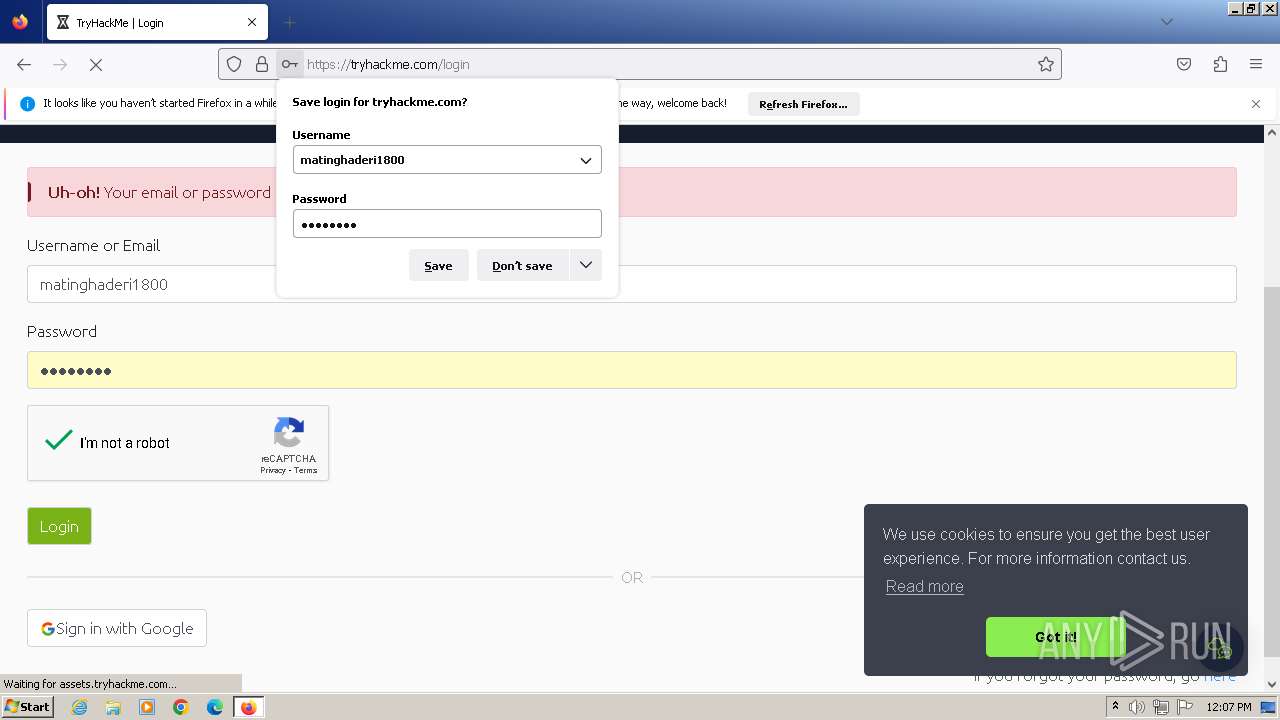Open the list all tabs chevron
The height and width of the screenshot is (720, 1280).
click(x=1166, y=22)
